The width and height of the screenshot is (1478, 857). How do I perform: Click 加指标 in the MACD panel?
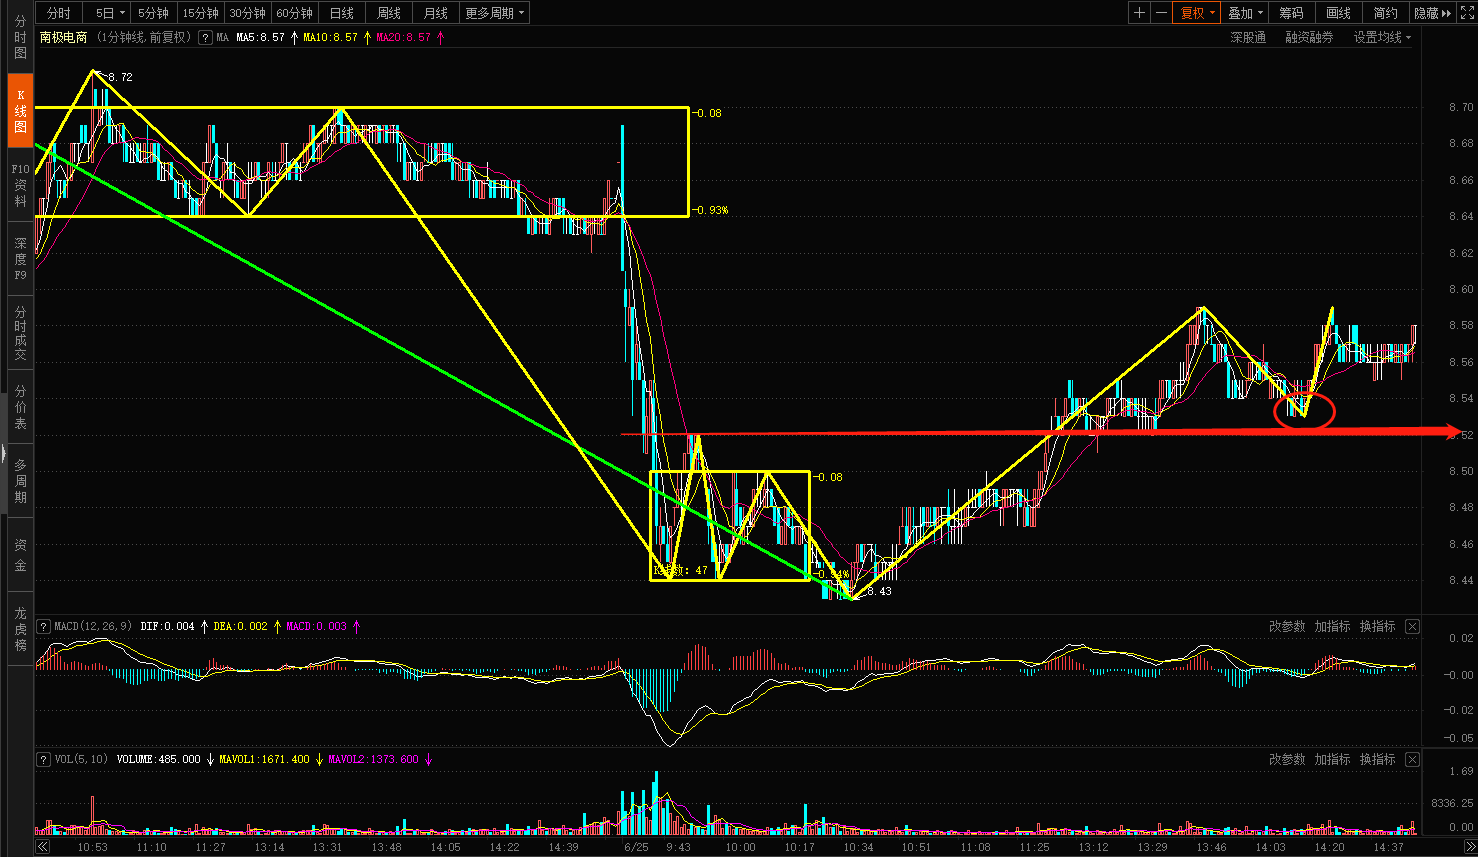1332,626
